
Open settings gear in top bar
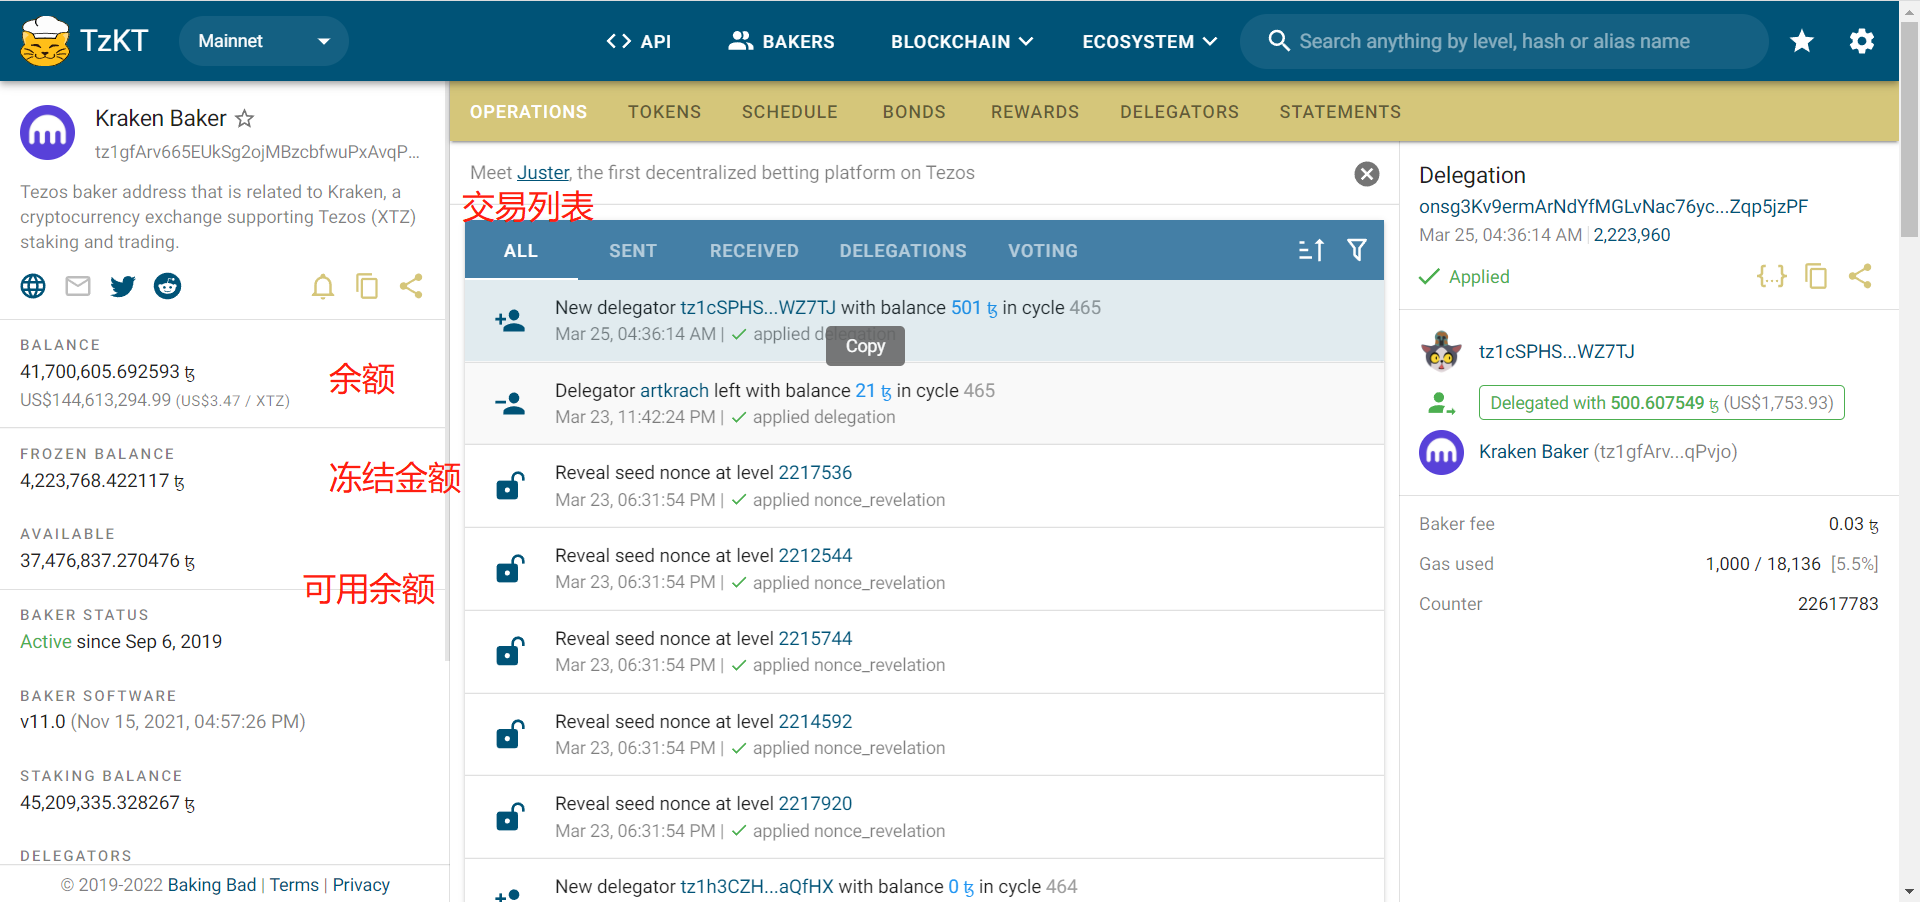point(1861,41)
